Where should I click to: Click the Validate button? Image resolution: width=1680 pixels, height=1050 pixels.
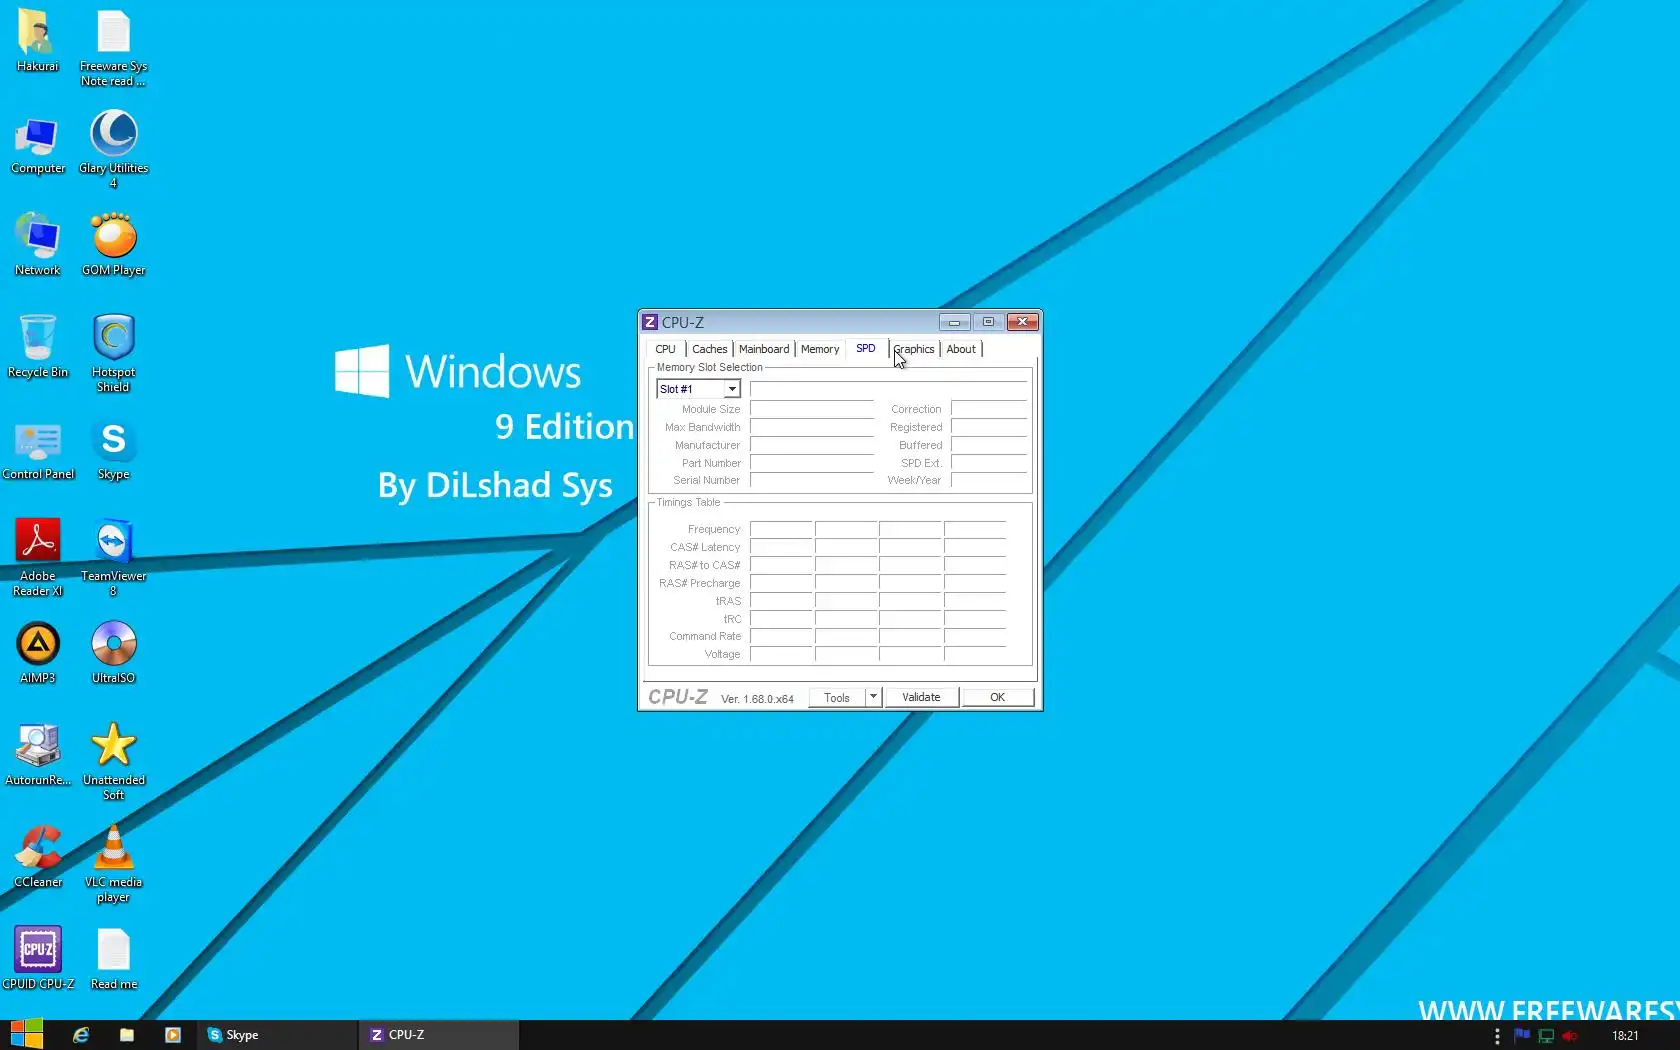[x=921, y=697]
